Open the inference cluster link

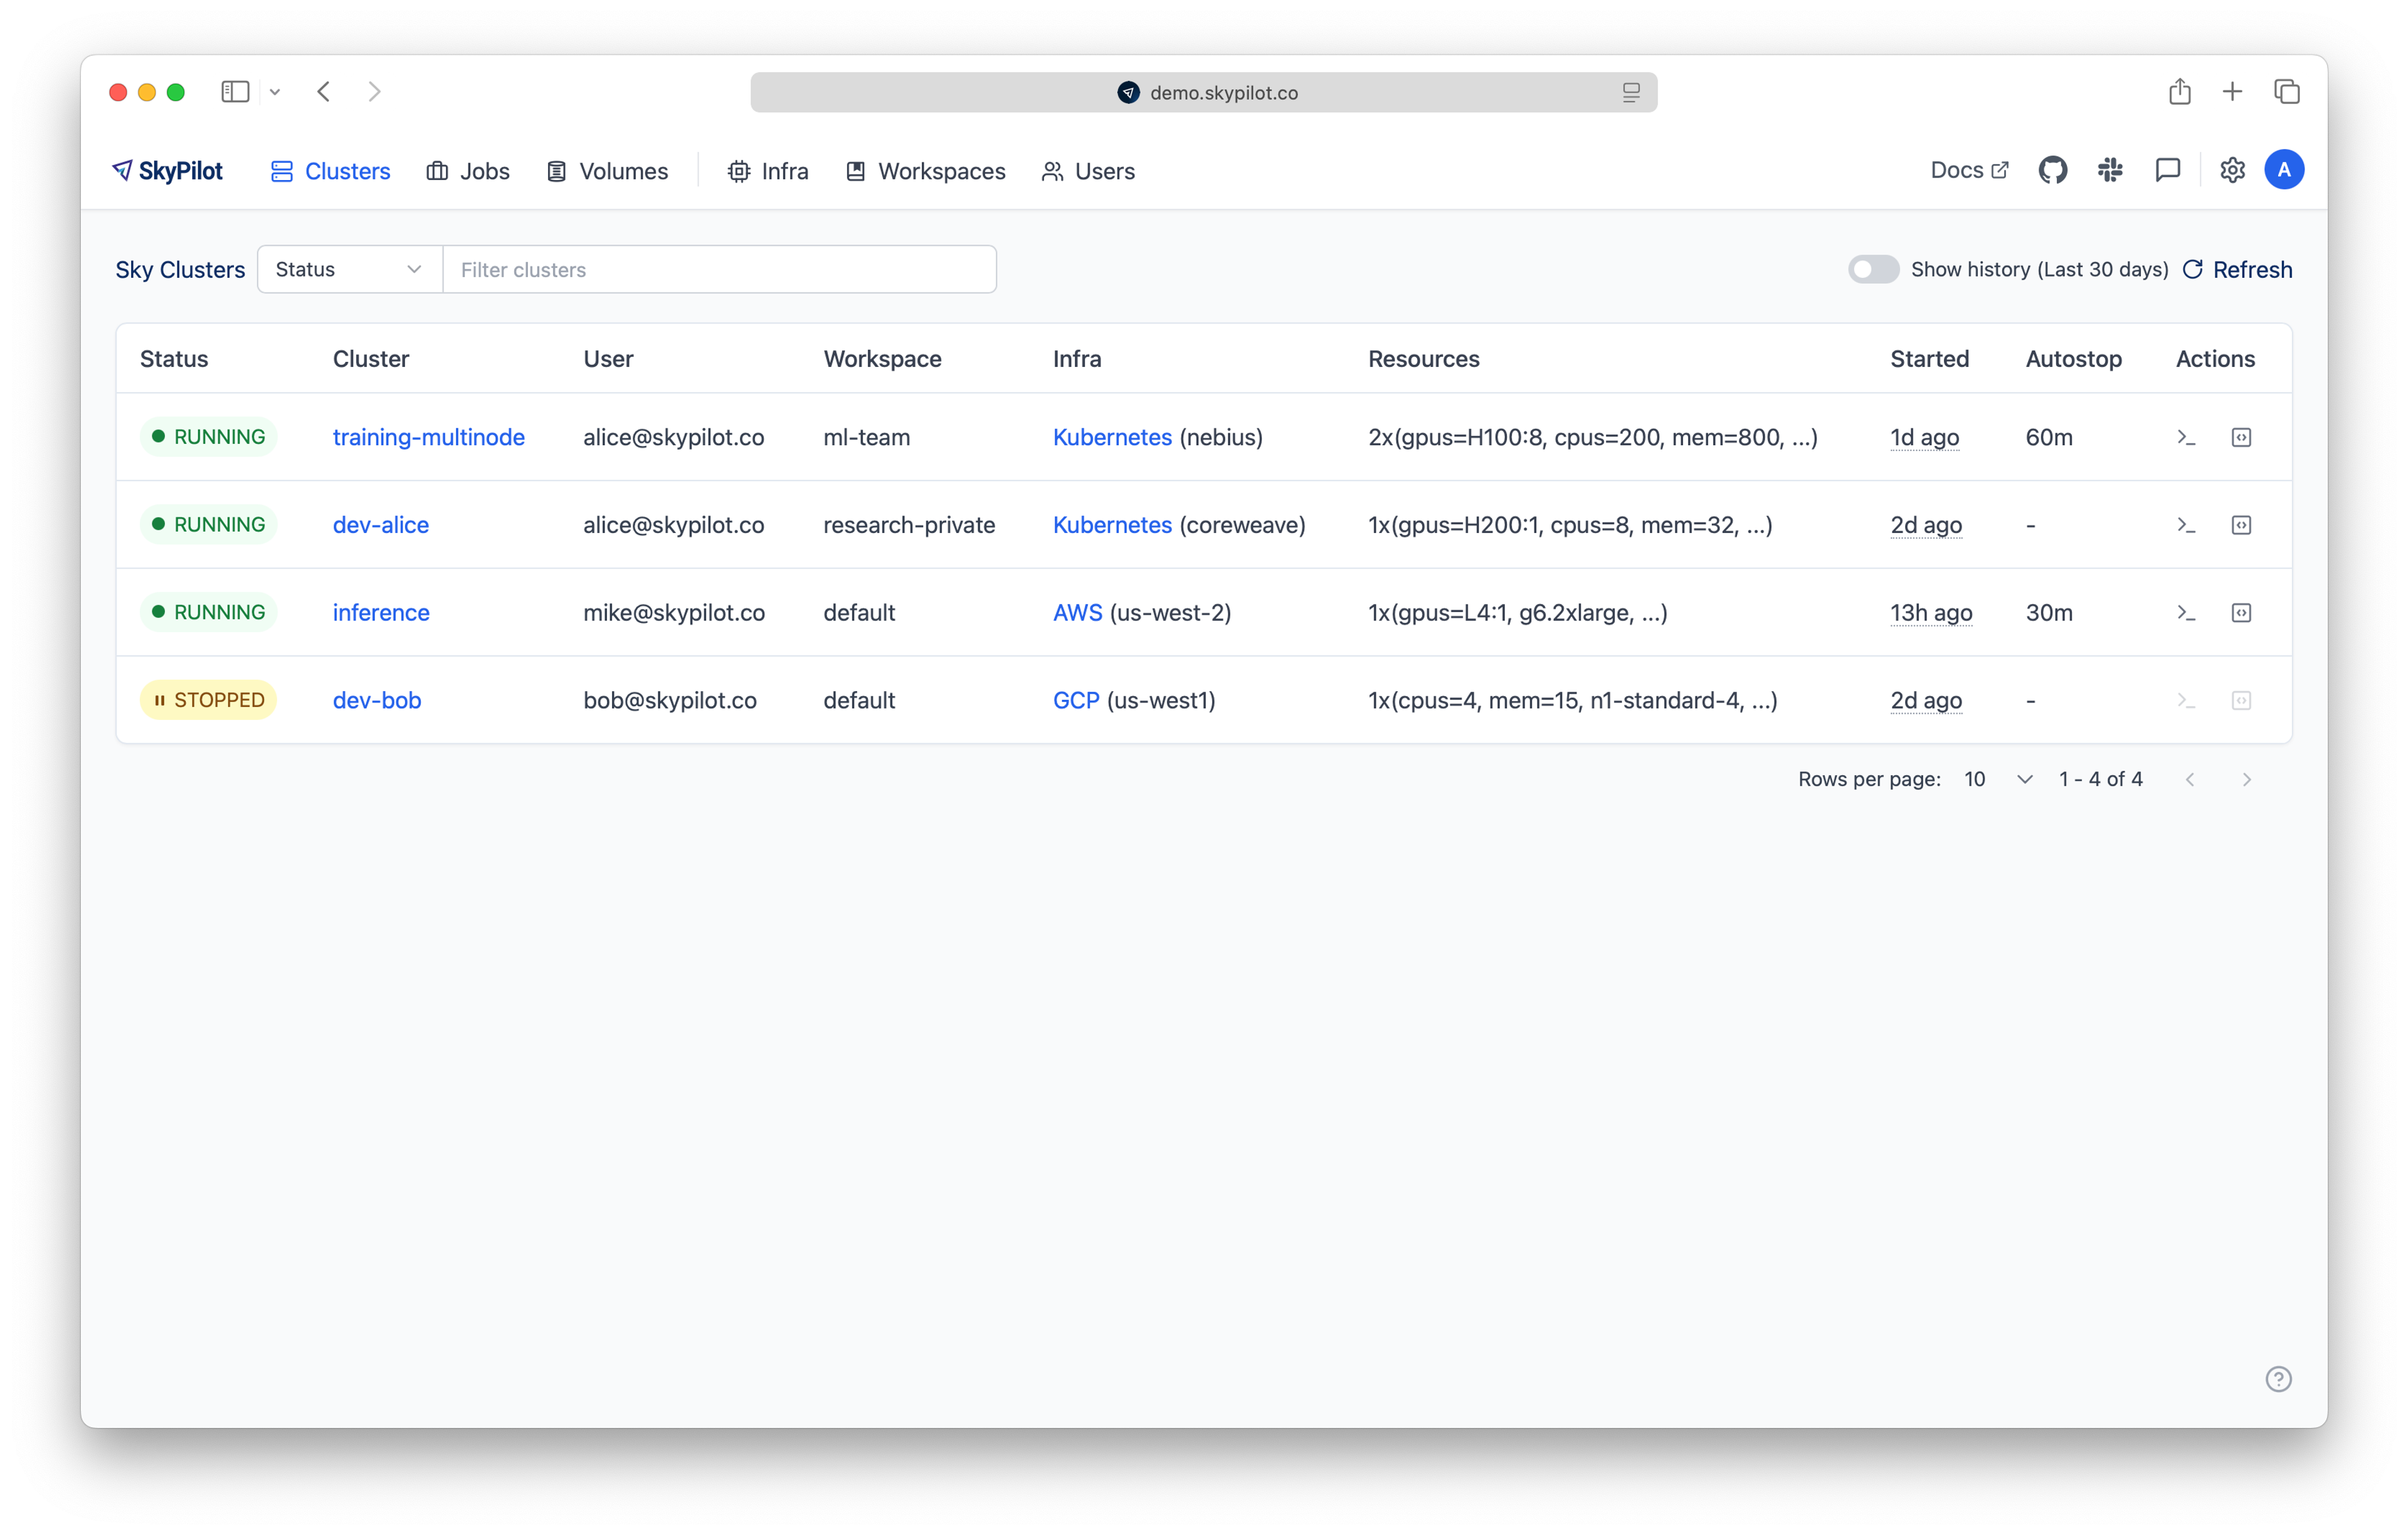[381, 612]
